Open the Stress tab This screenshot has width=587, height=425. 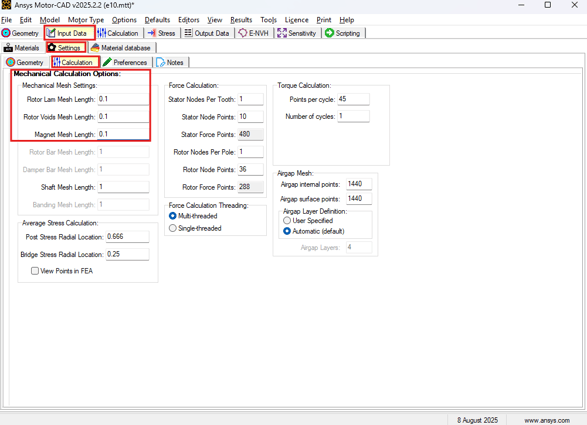[x=162, y=33]
